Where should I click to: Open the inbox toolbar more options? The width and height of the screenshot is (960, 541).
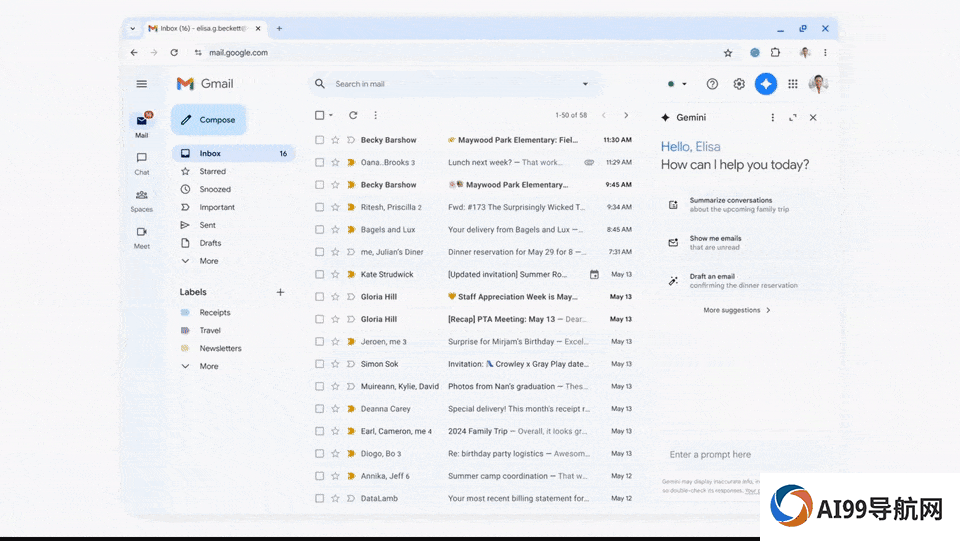[375, 115]
